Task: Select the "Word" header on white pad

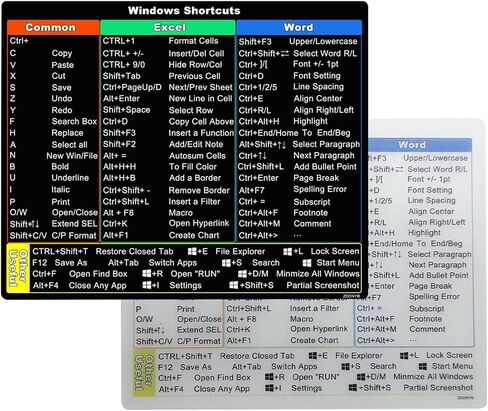Action: [x=420, y=145]
